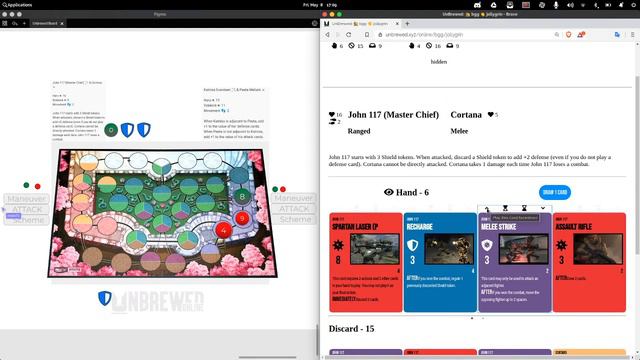640x360 pixels.
Task: Open the Applications menu in the top panel
Action: [x=17, y=5]
